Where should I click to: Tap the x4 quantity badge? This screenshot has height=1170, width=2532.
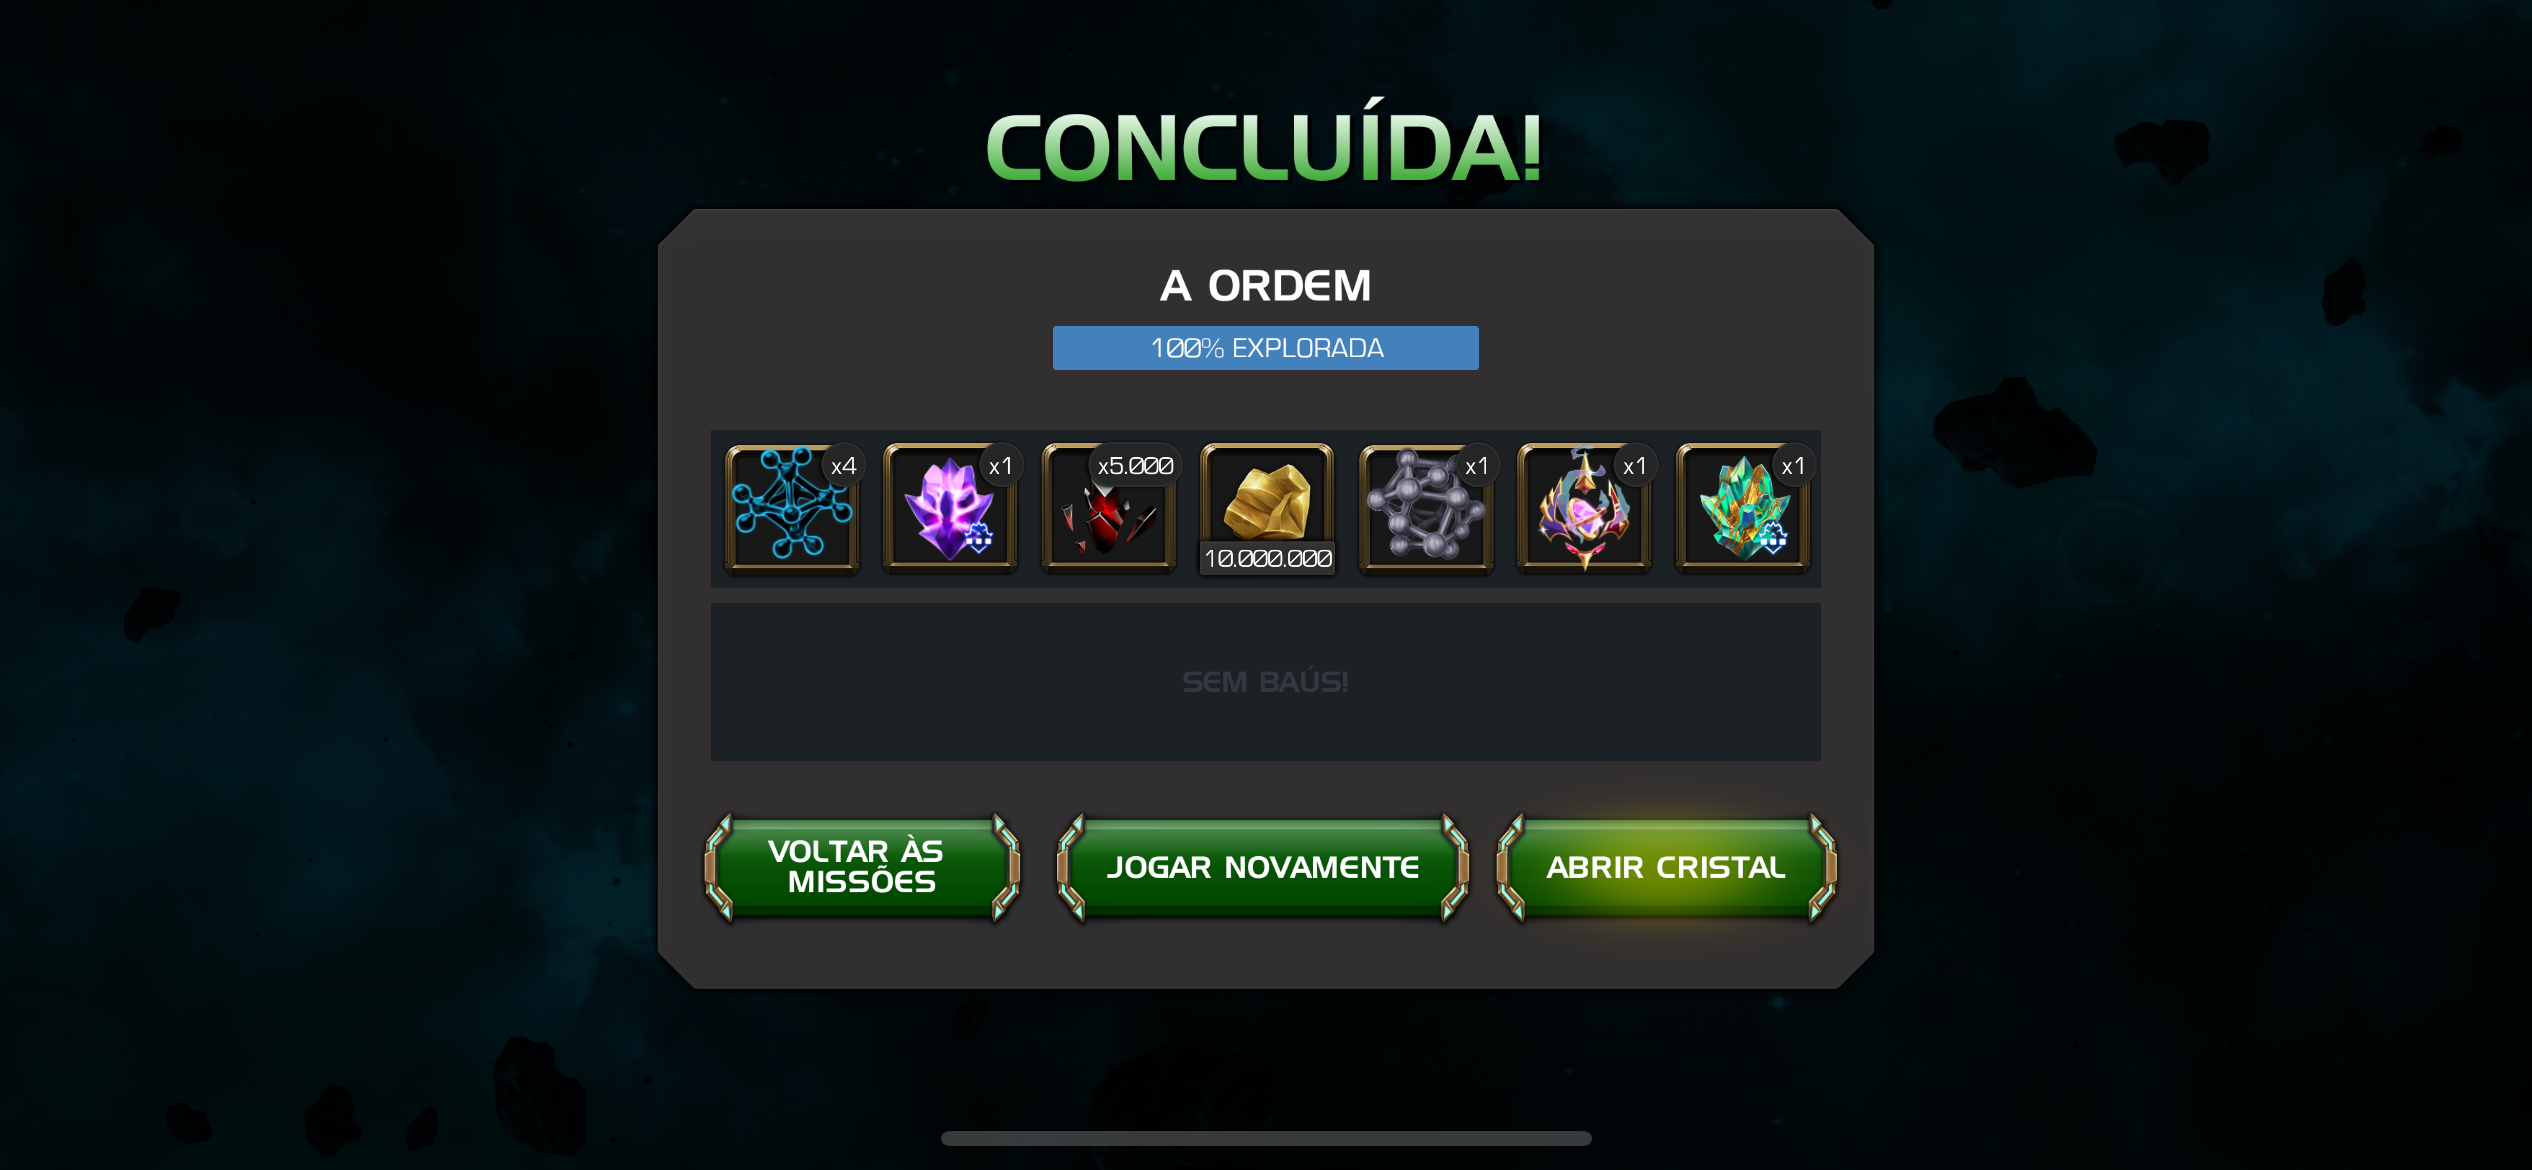point(844,466)
